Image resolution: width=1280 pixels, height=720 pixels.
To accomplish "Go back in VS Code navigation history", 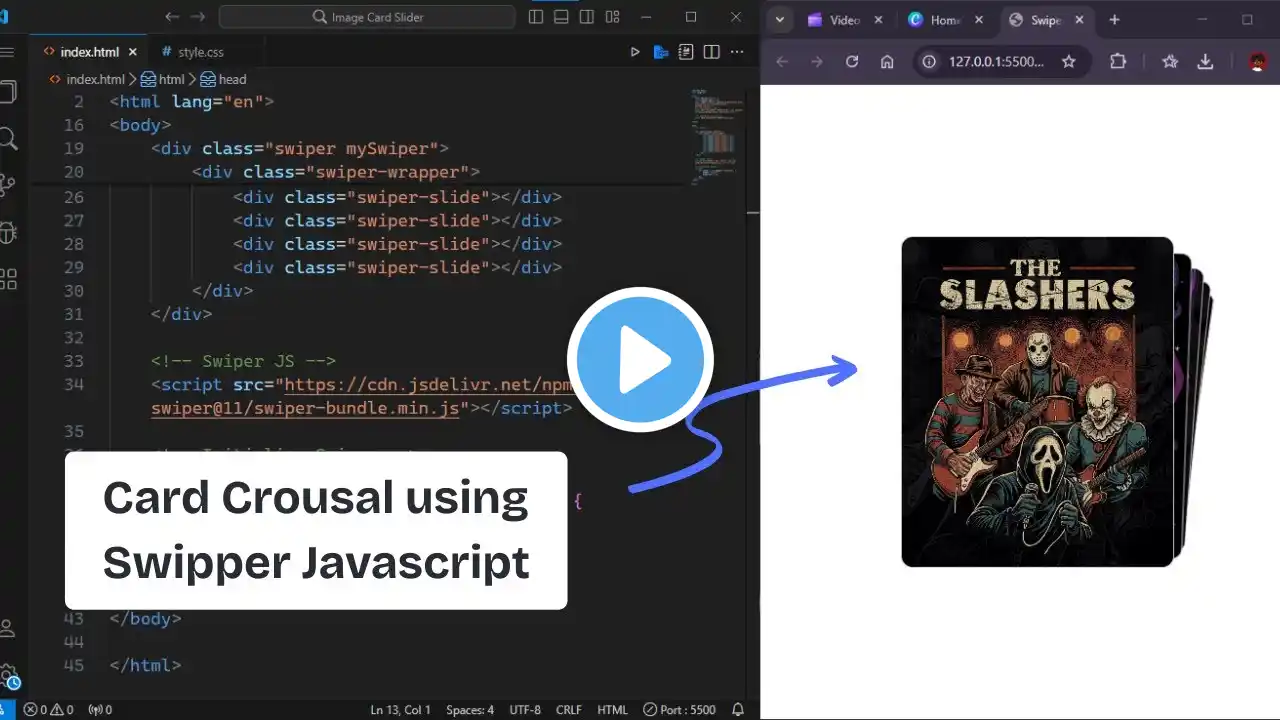I will (x=172, y=17).
